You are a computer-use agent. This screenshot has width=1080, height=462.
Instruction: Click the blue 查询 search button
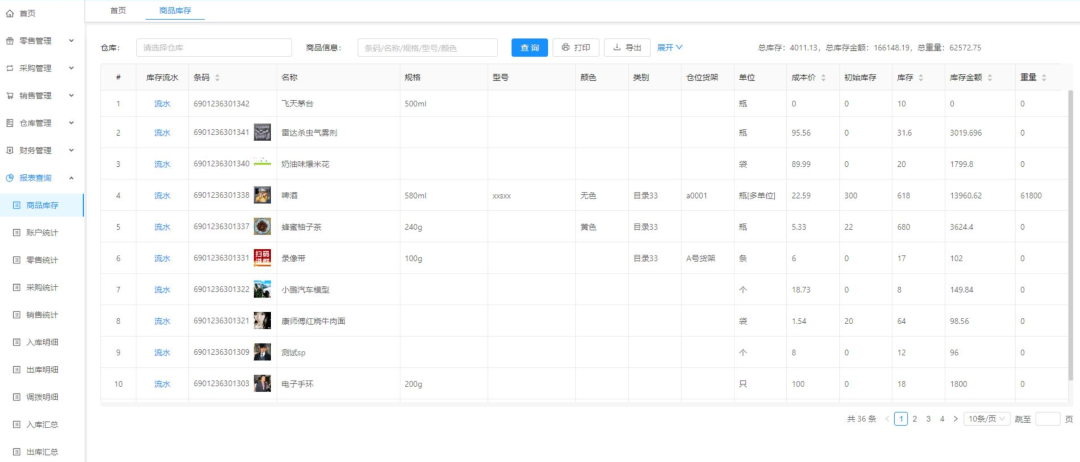pyautogui.click(x=529, y=47)
